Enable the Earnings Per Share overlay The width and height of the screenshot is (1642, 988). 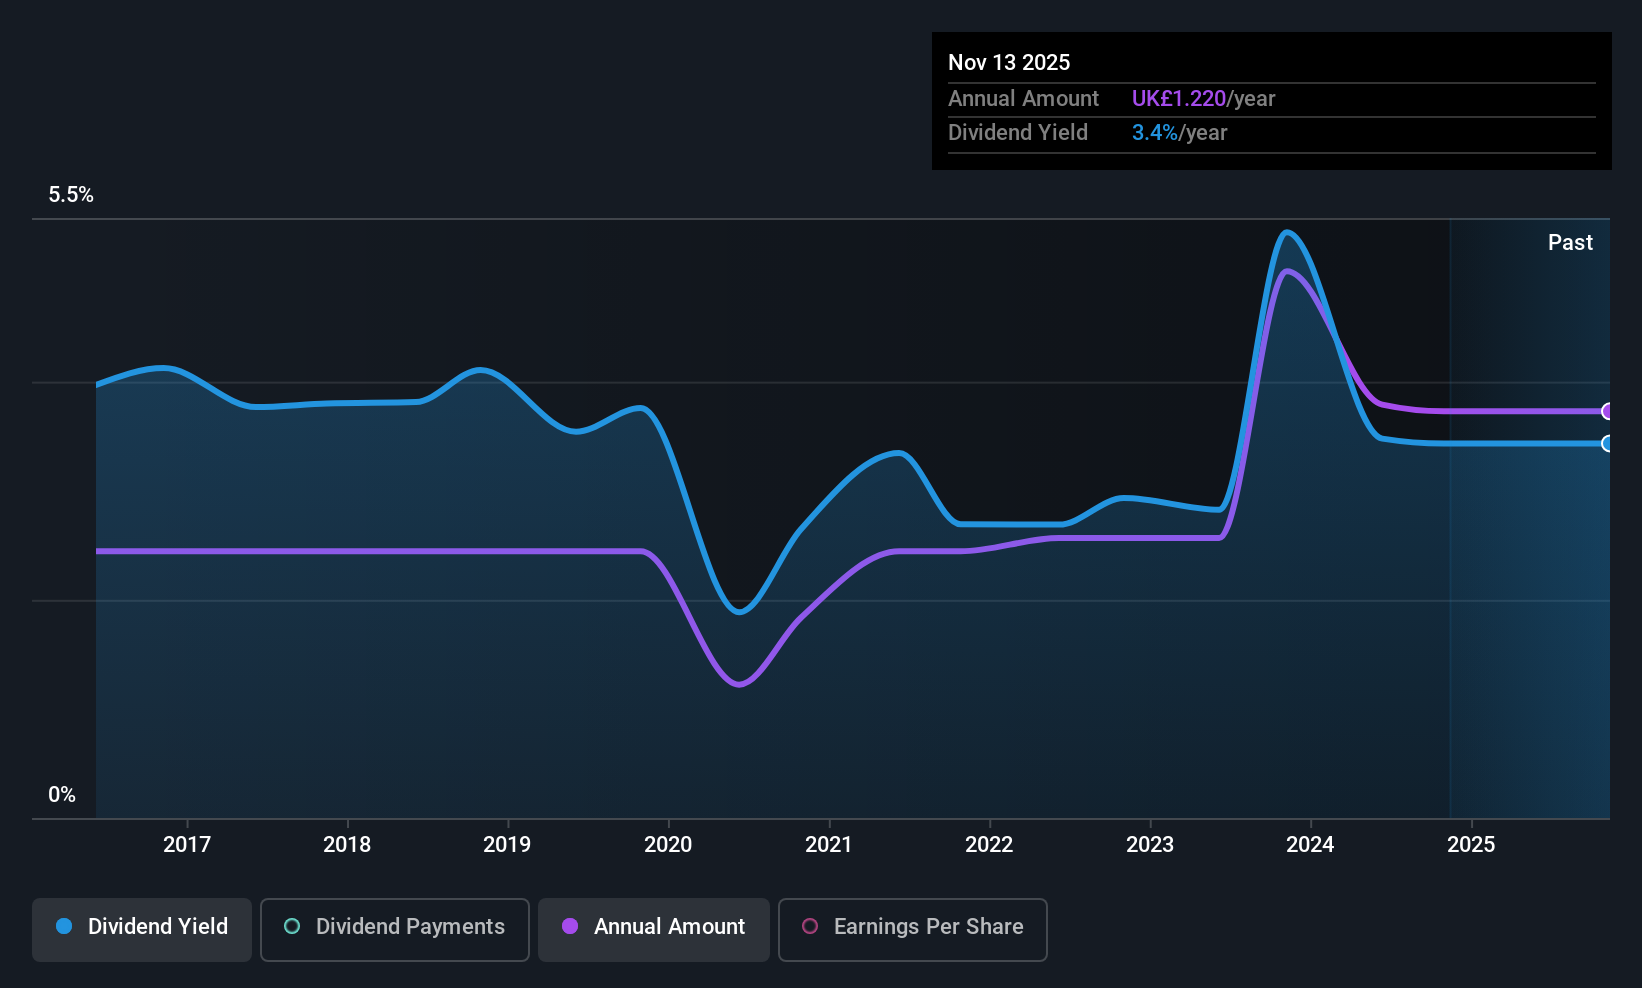click(x=911, y=929)
